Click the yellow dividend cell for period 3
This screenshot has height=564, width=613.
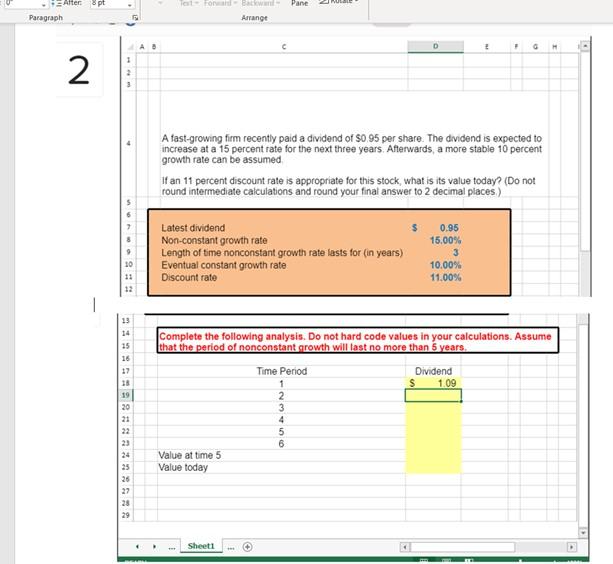(433, 408)
